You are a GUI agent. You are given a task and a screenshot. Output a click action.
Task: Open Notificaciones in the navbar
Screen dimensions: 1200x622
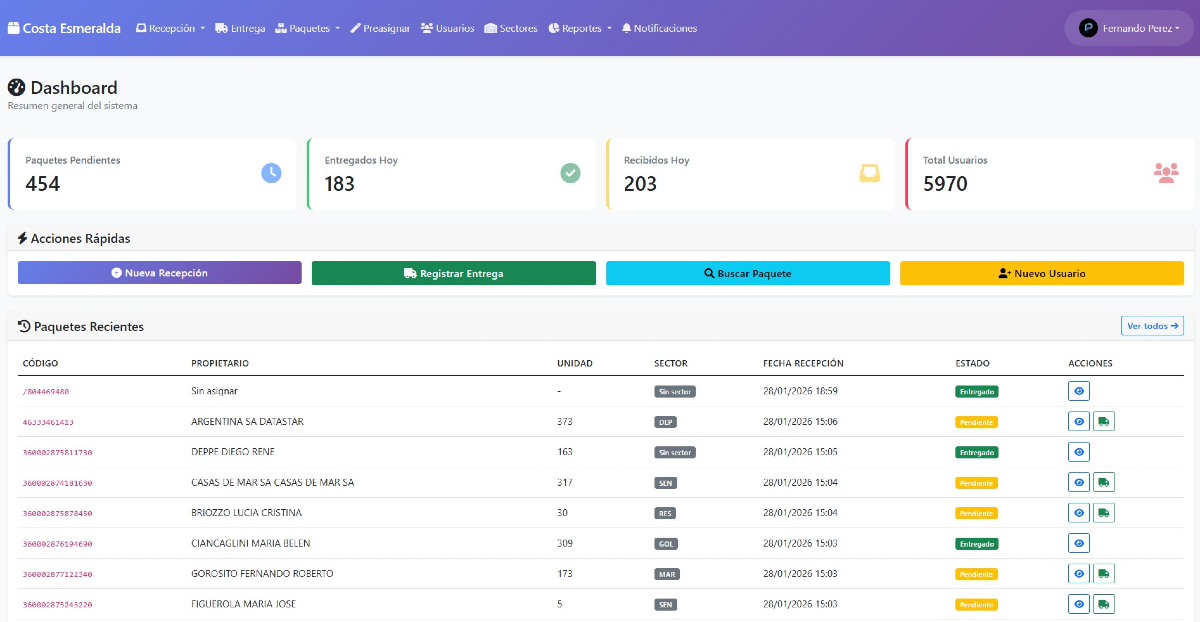coord(659,28)
